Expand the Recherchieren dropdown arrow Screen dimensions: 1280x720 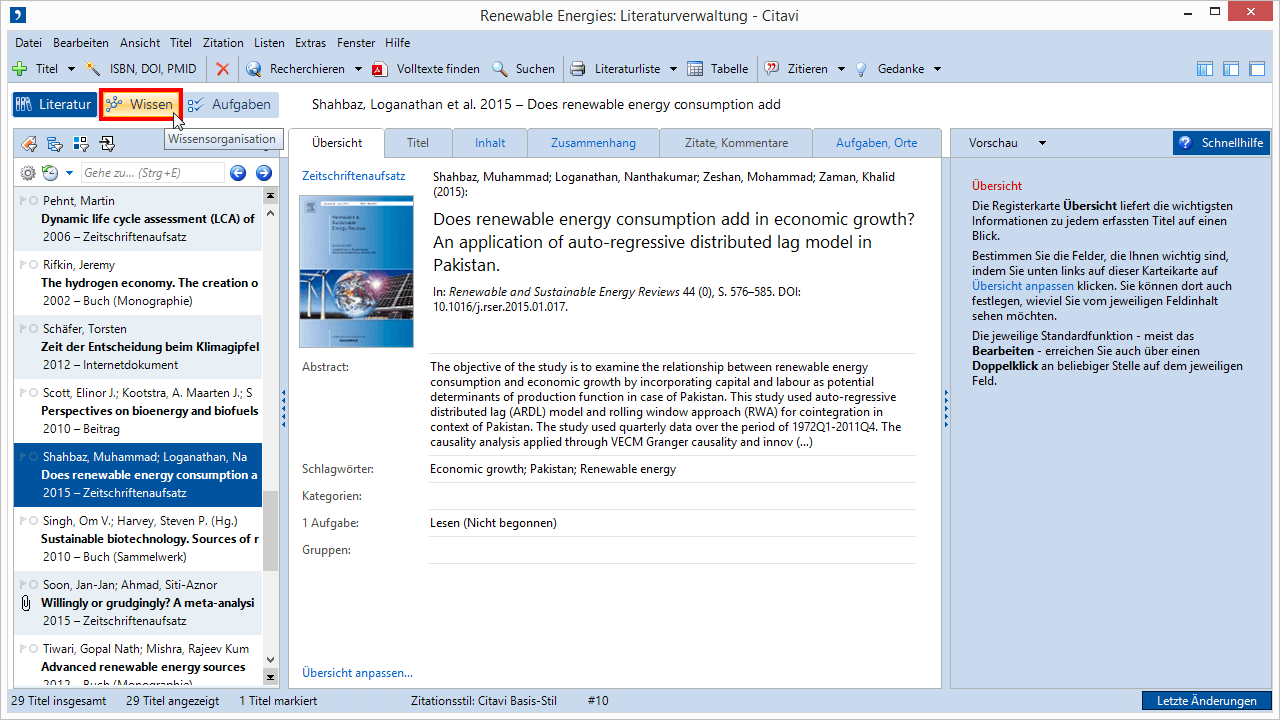358,69
